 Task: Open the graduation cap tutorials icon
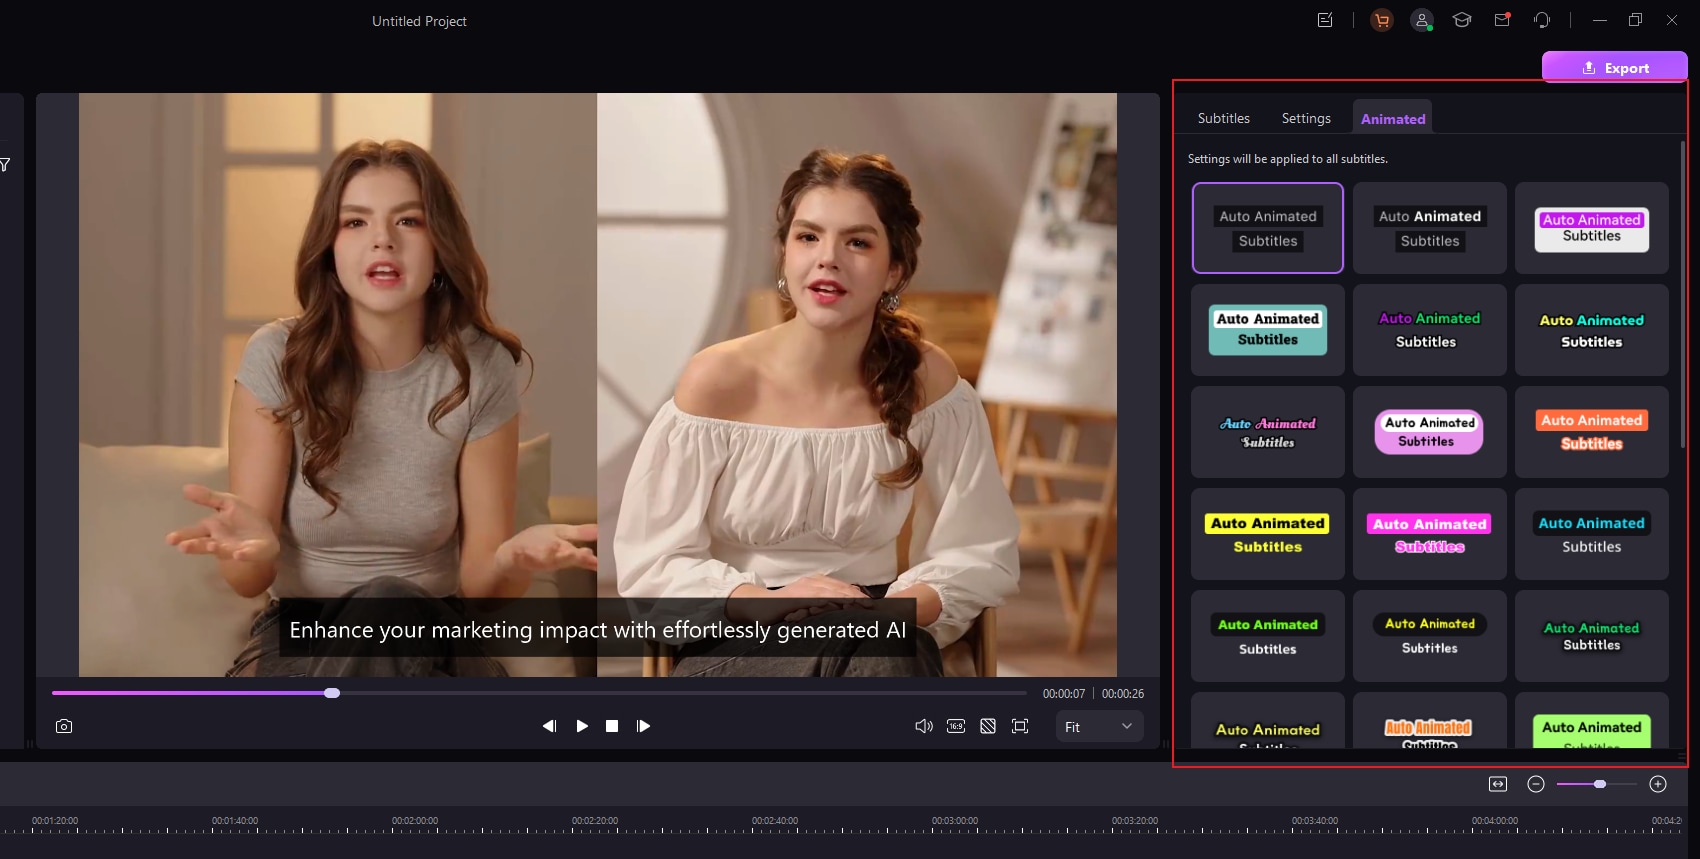[x=1462, y=20]
